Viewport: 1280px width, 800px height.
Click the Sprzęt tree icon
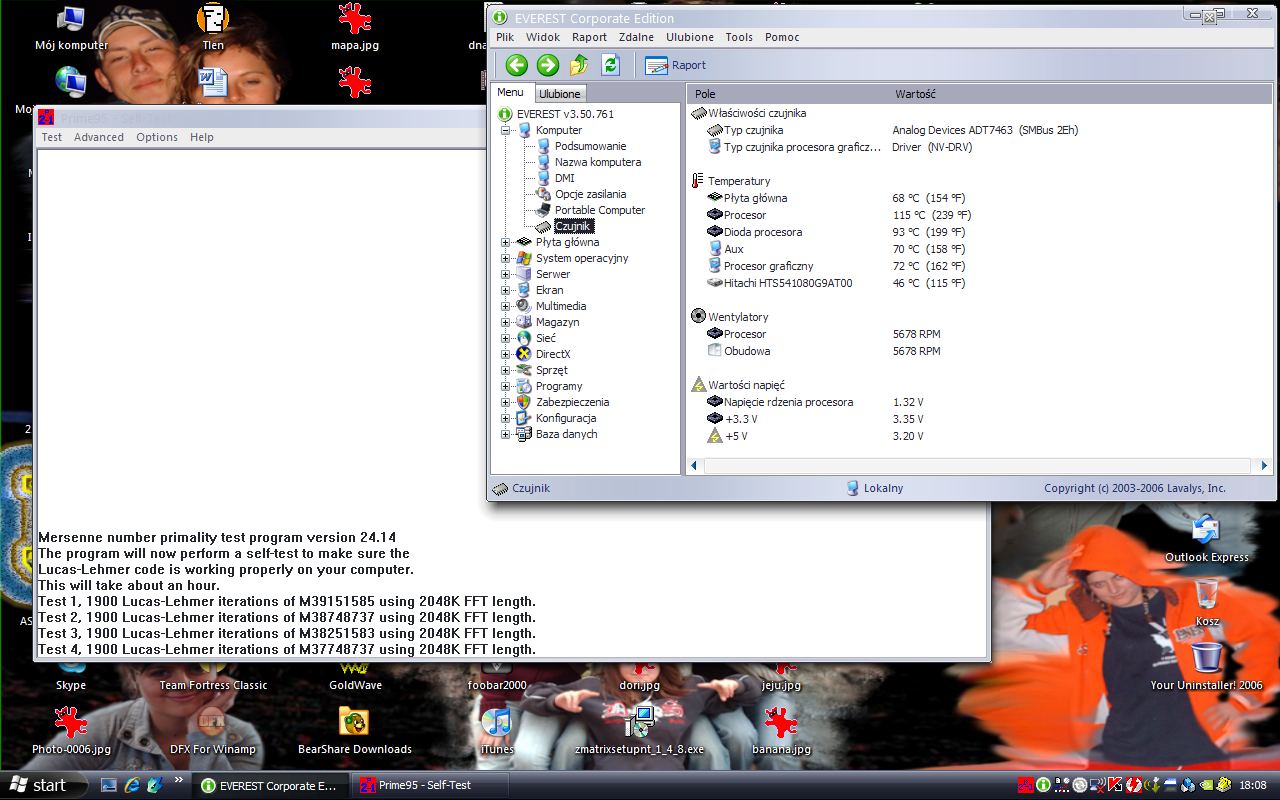(x=524, y=370)
